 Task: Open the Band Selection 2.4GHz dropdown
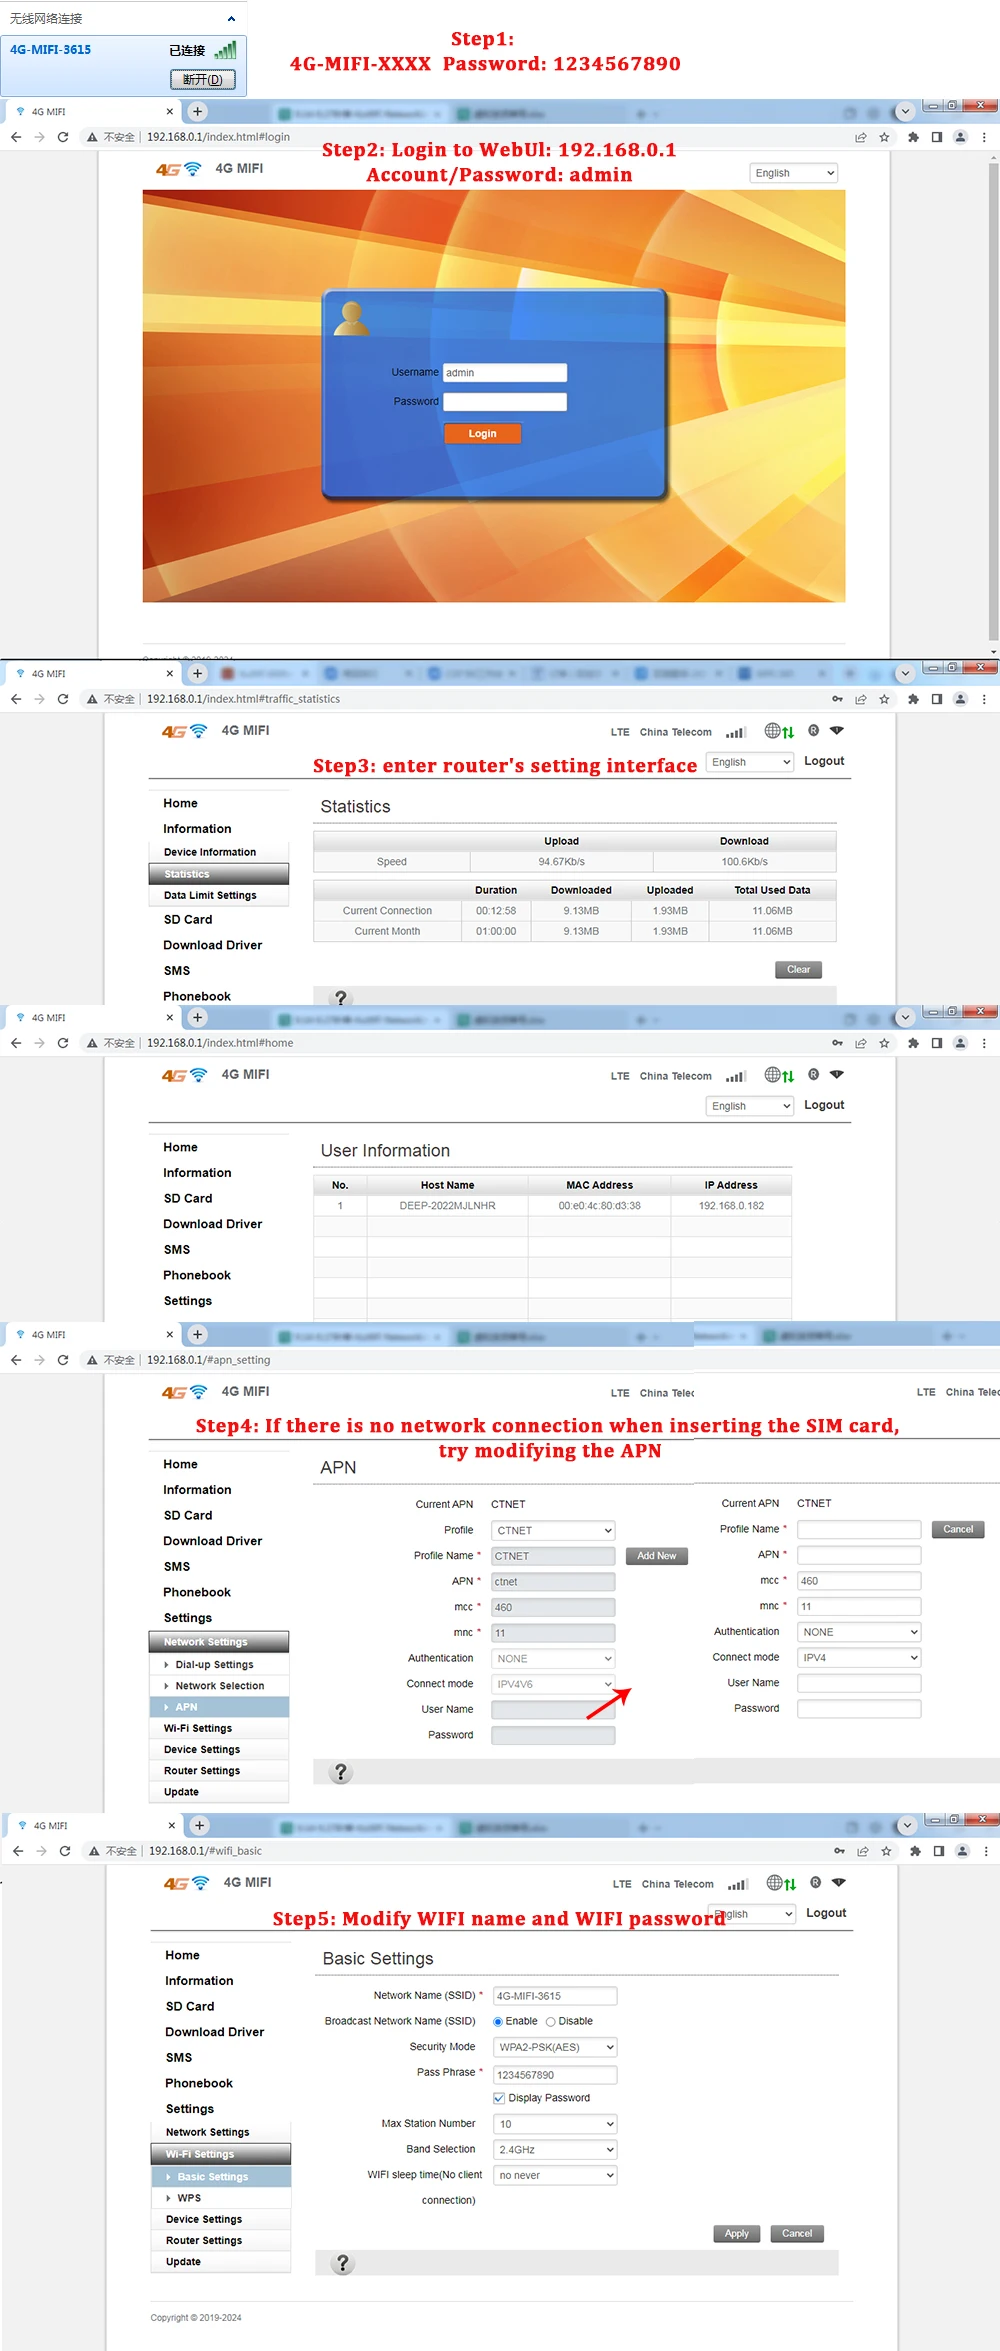coord(555,2149)
